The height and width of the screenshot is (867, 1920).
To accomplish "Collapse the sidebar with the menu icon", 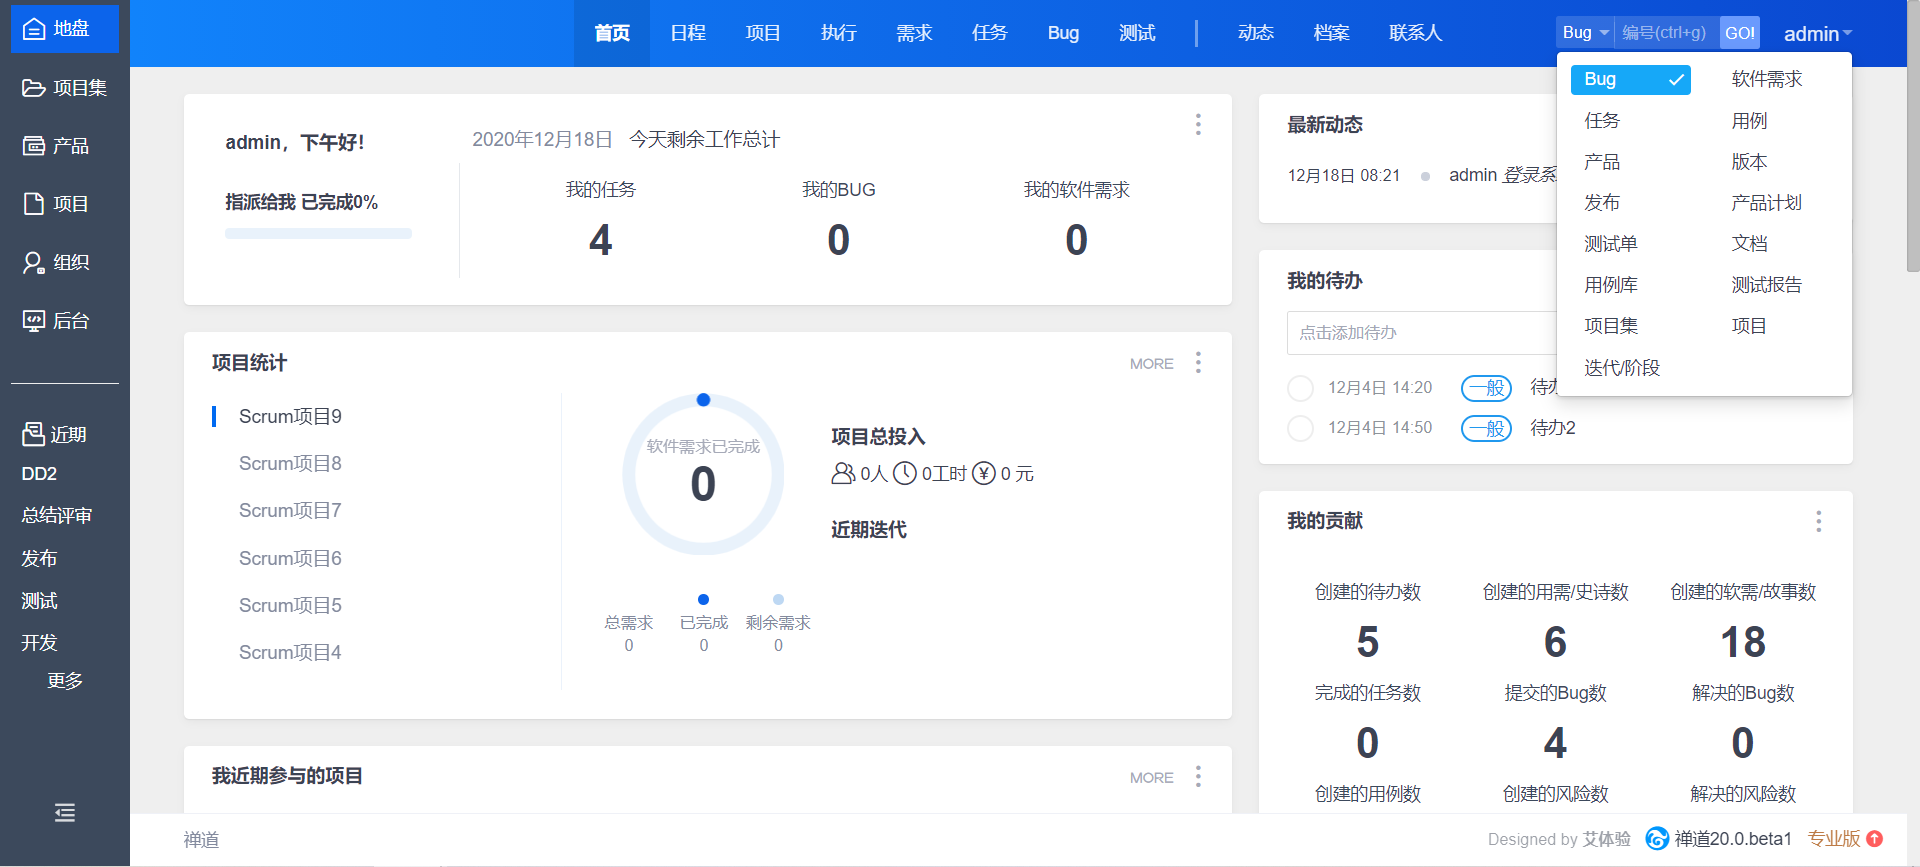I will [65, 813].
